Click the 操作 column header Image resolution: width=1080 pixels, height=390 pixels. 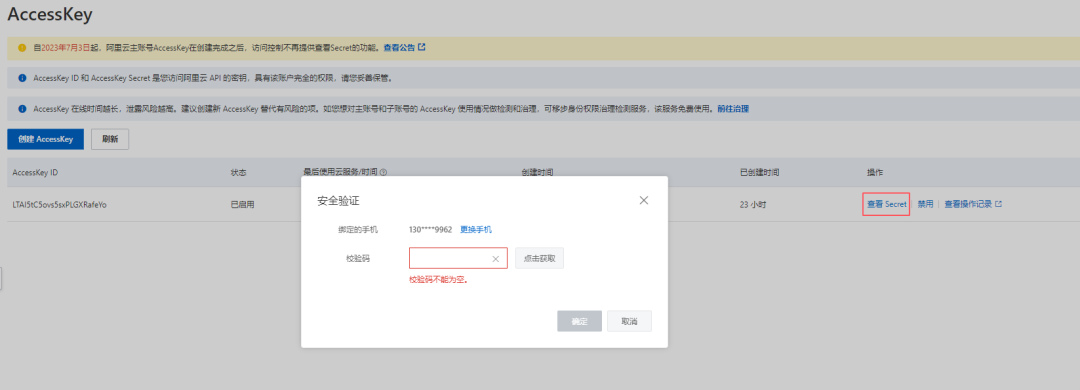click(x=875, y=172)
